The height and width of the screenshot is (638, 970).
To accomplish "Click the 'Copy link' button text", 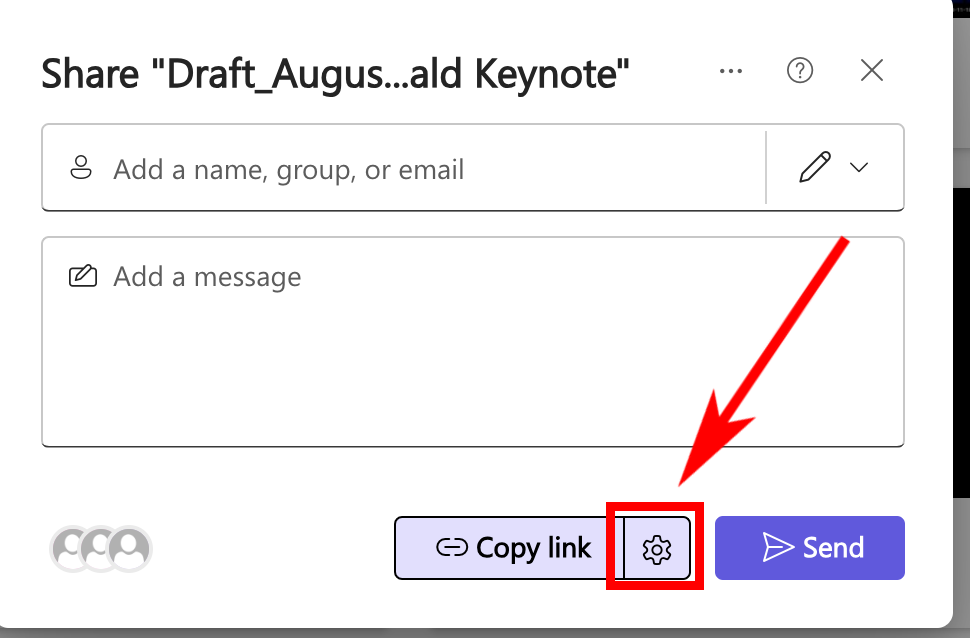I will (x=534, y=548).
